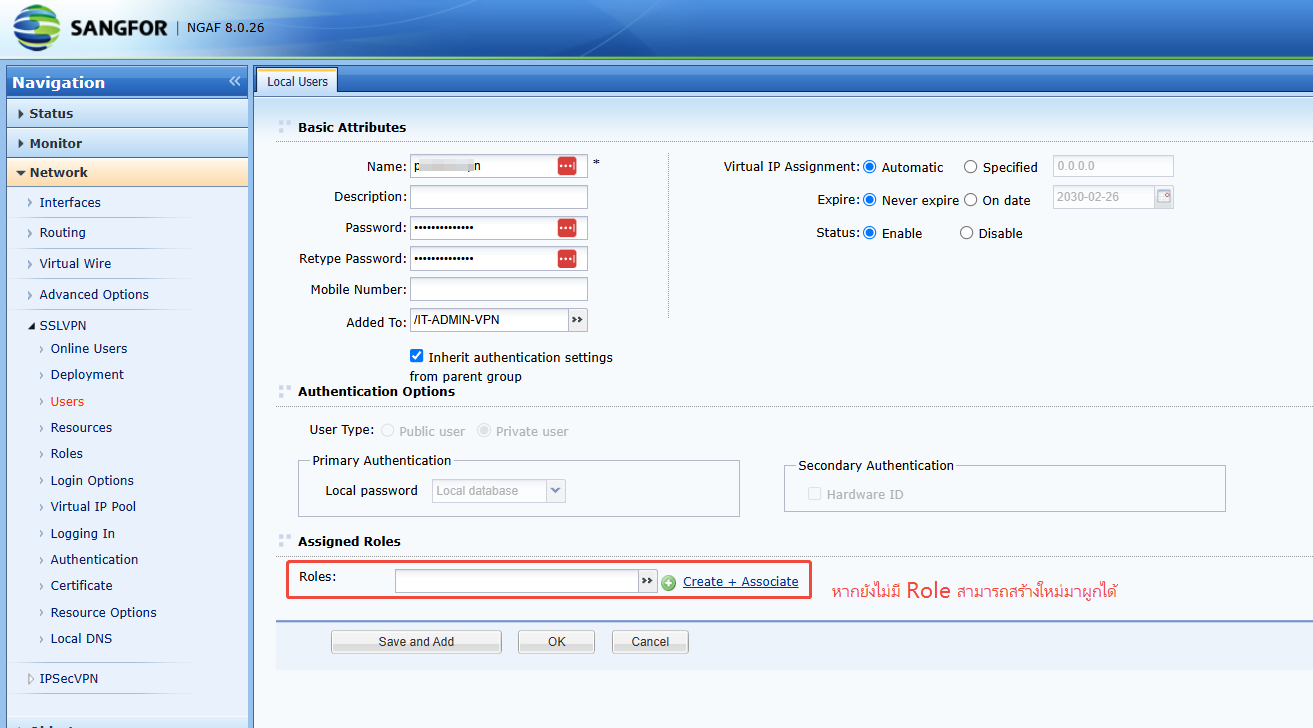Choose Never expire option
Image resolution: width=1313 pixels, height=728 pixels.
[x=869, y=200]
